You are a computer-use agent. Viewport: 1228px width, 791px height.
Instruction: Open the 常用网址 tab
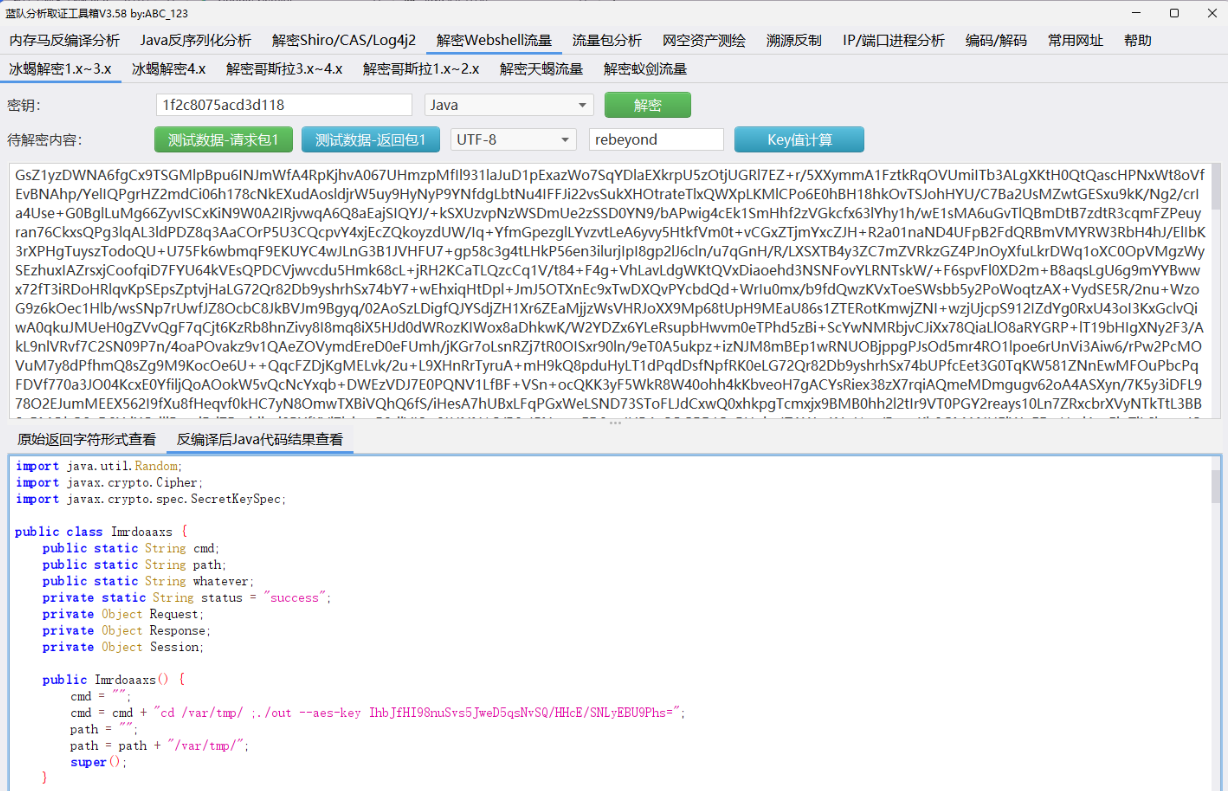(x=1076, y=41)
